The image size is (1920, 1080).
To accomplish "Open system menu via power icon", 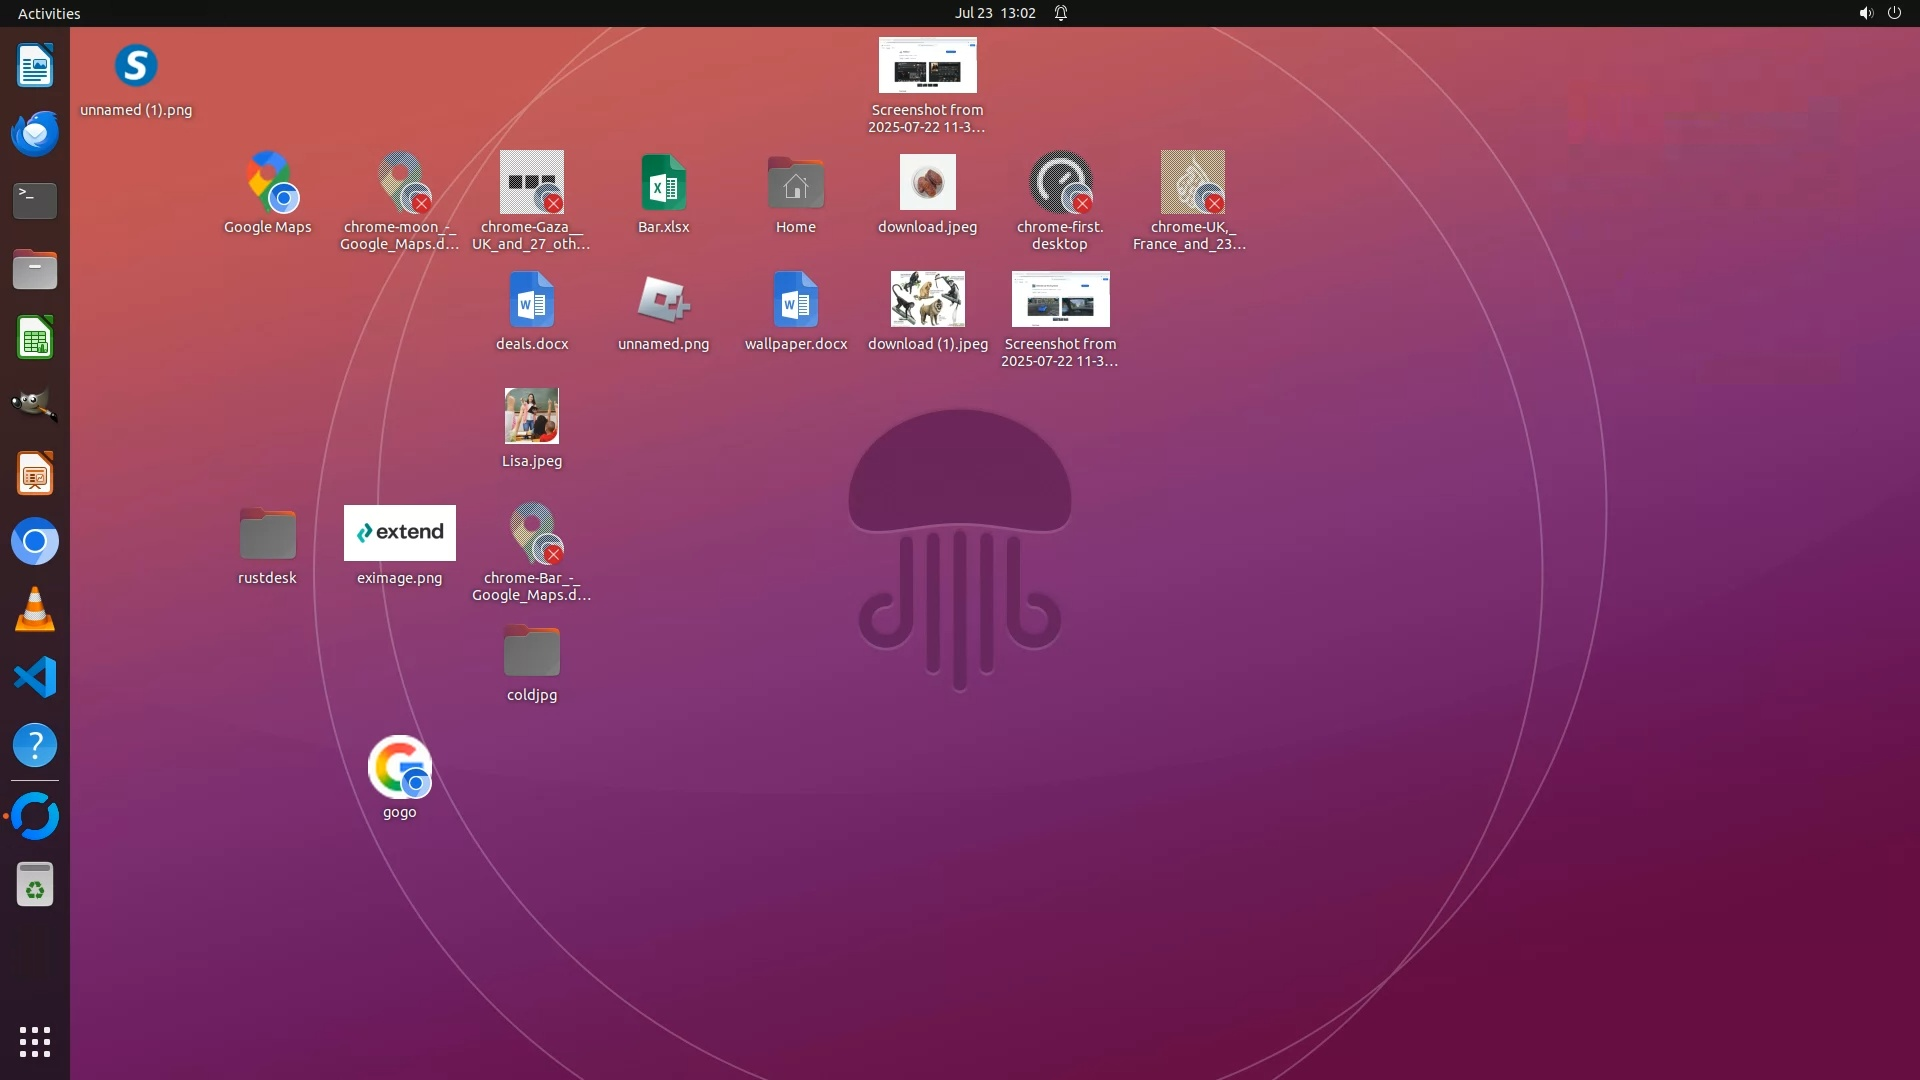I will tap(1893, 13).
